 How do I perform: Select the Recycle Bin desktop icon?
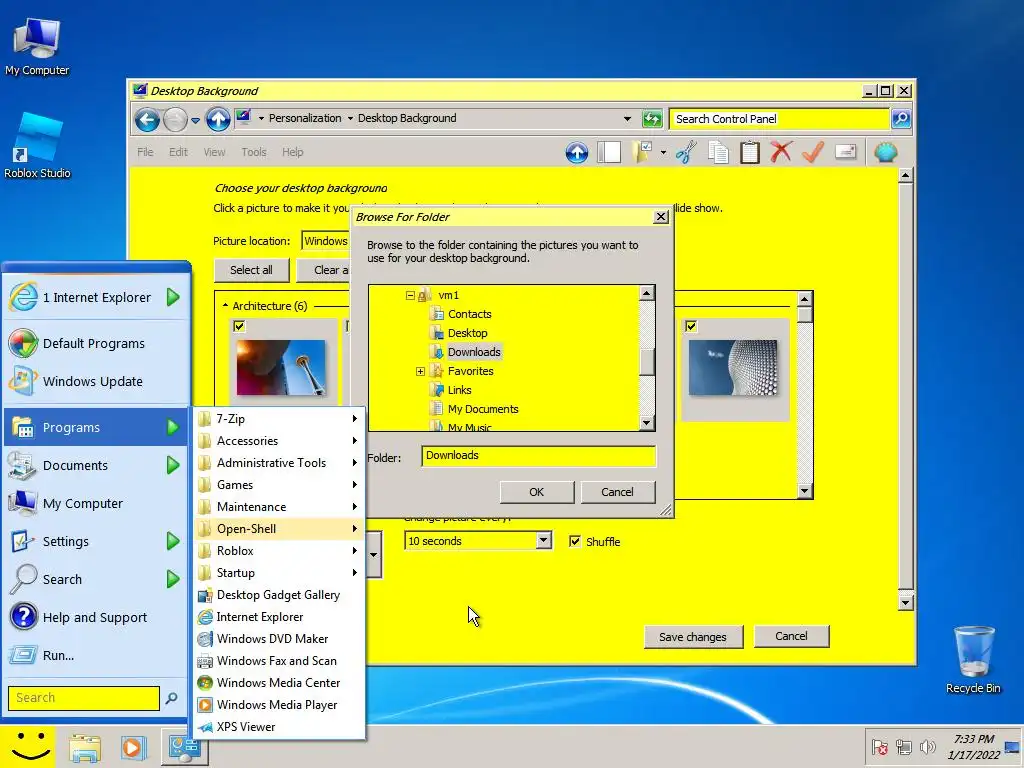point(973,660)
